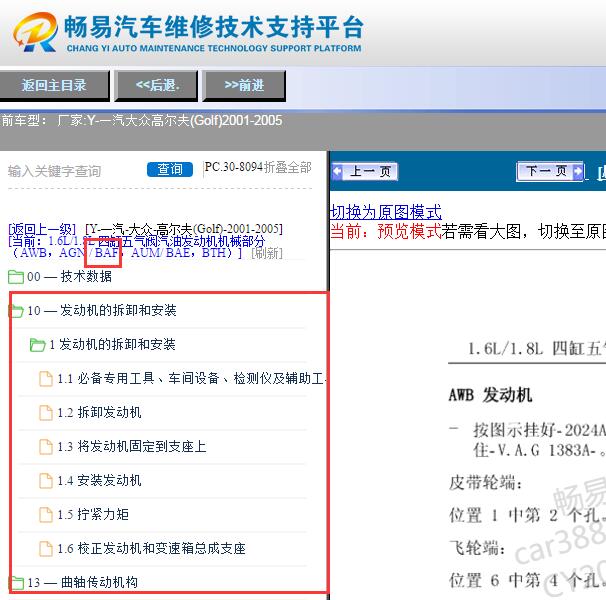This screenshot has height=600, width=606.
Task: Expand 13 — 曲轴传动机构 tree item
Action: tap(83, 583)
